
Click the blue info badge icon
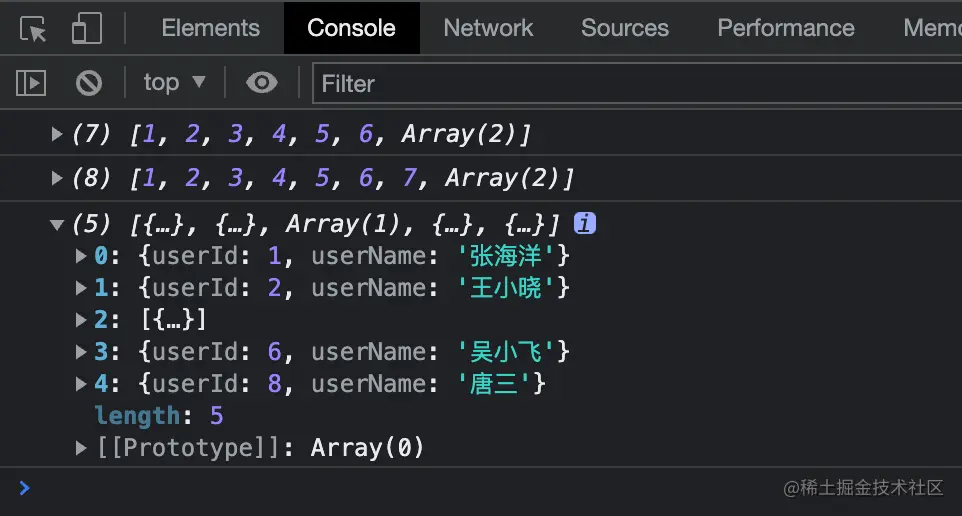pos(585,224)
